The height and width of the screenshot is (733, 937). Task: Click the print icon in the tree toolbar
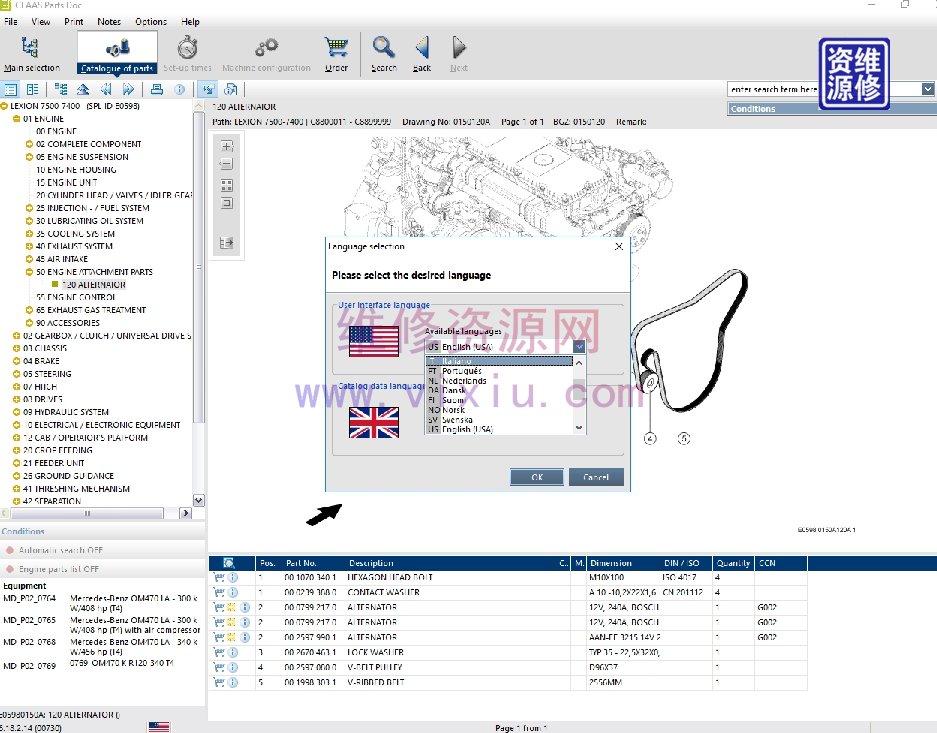pyautogui.click(x=157, y=89)
